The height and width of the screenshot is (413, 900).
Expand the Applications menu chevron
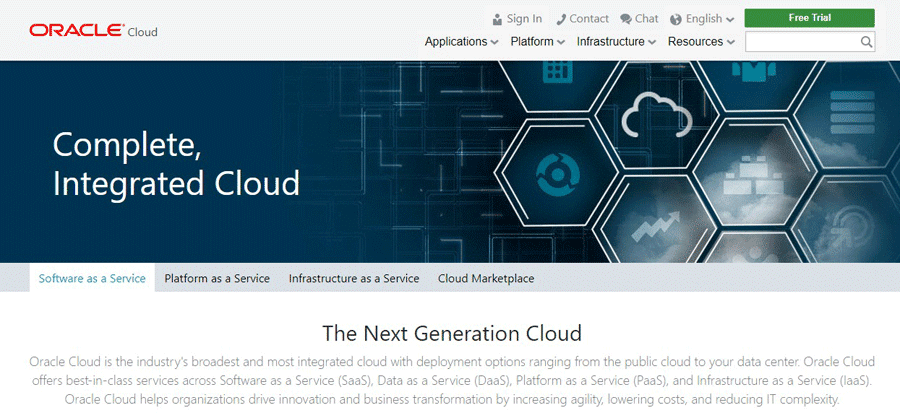point(494,42)
